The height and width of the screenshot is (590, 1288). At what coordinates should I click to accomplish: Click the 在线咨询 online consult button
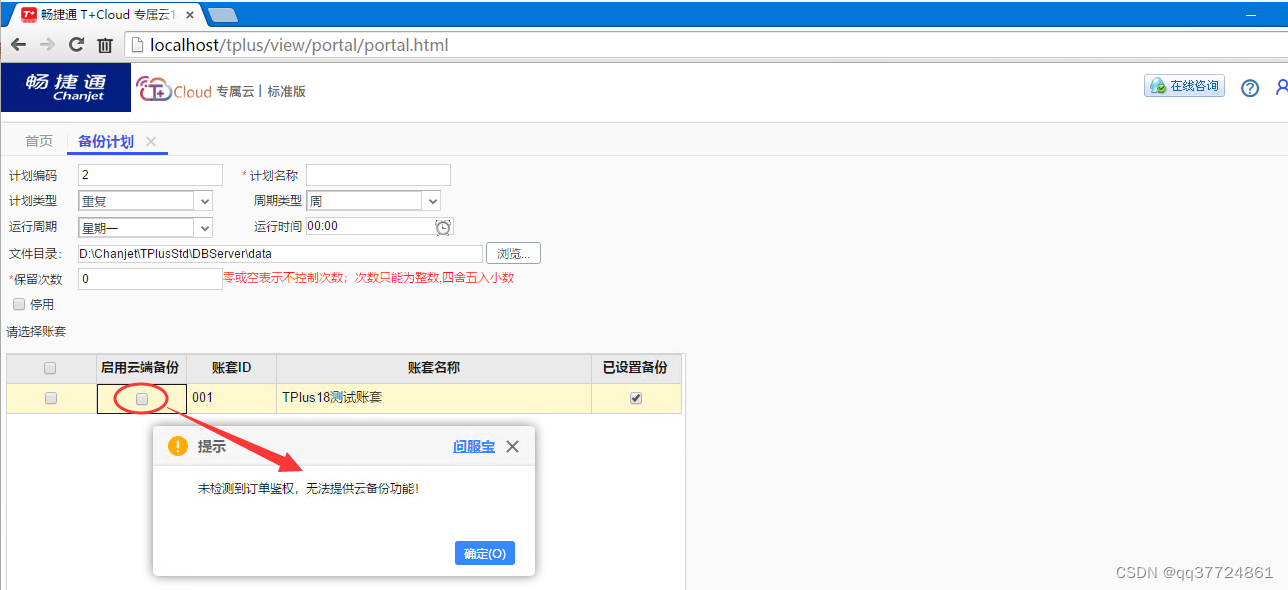point(1184,86)
